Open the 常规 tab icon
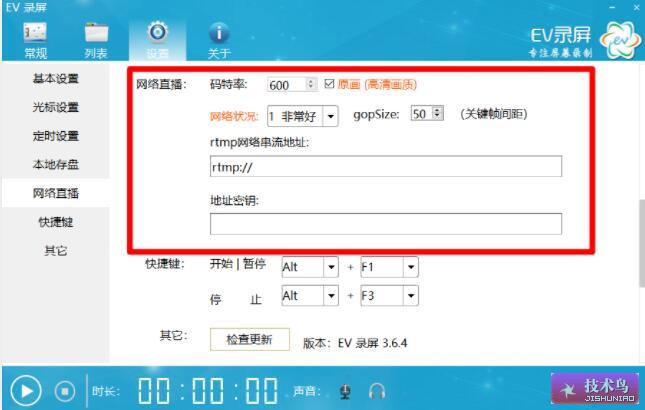 click(x=35, y=33)
